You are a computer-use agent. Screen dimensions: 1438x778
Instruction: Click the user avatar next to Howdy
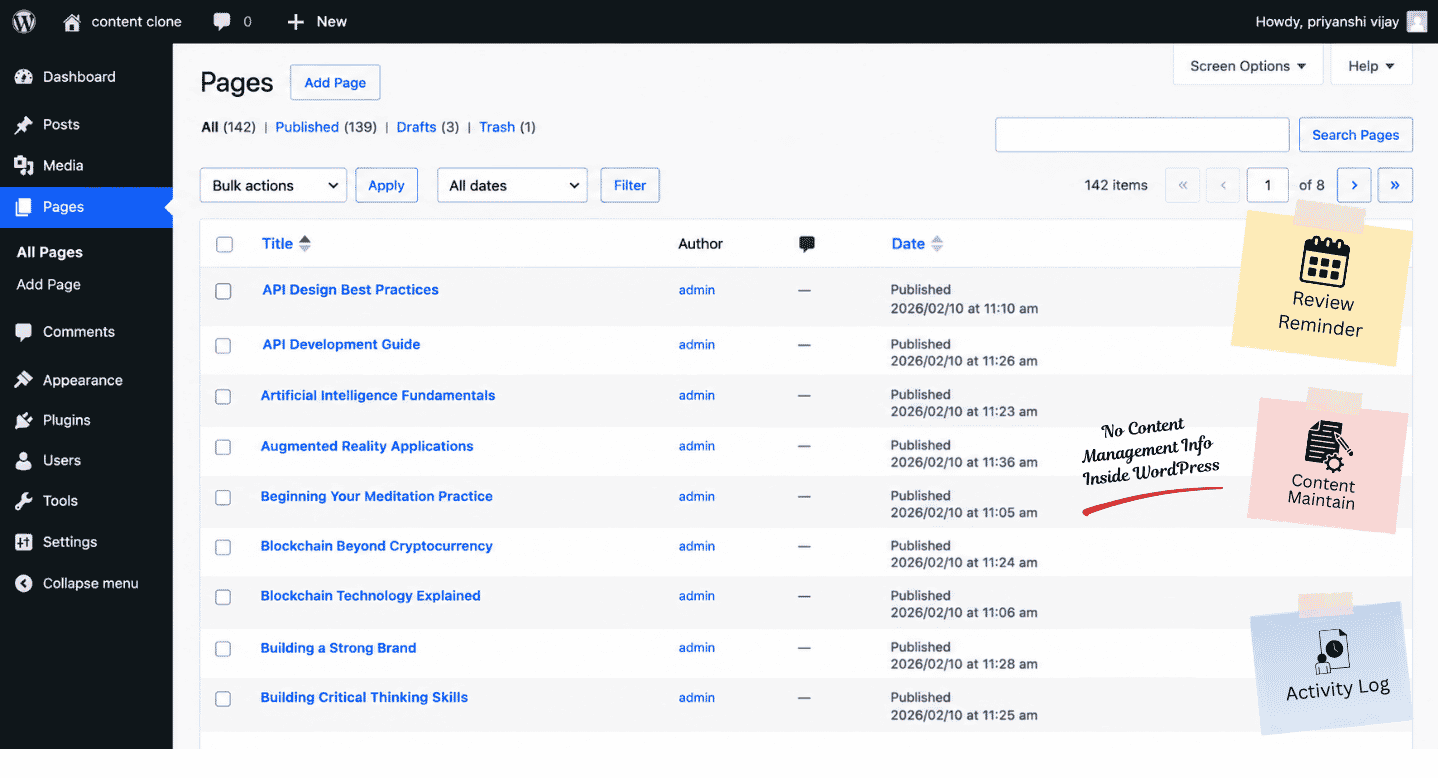(1417, 22)
